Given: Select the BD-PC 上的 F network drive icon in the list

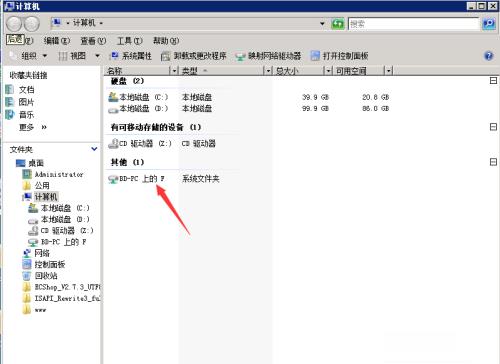Looking at the screenshot, I should 113,179.
